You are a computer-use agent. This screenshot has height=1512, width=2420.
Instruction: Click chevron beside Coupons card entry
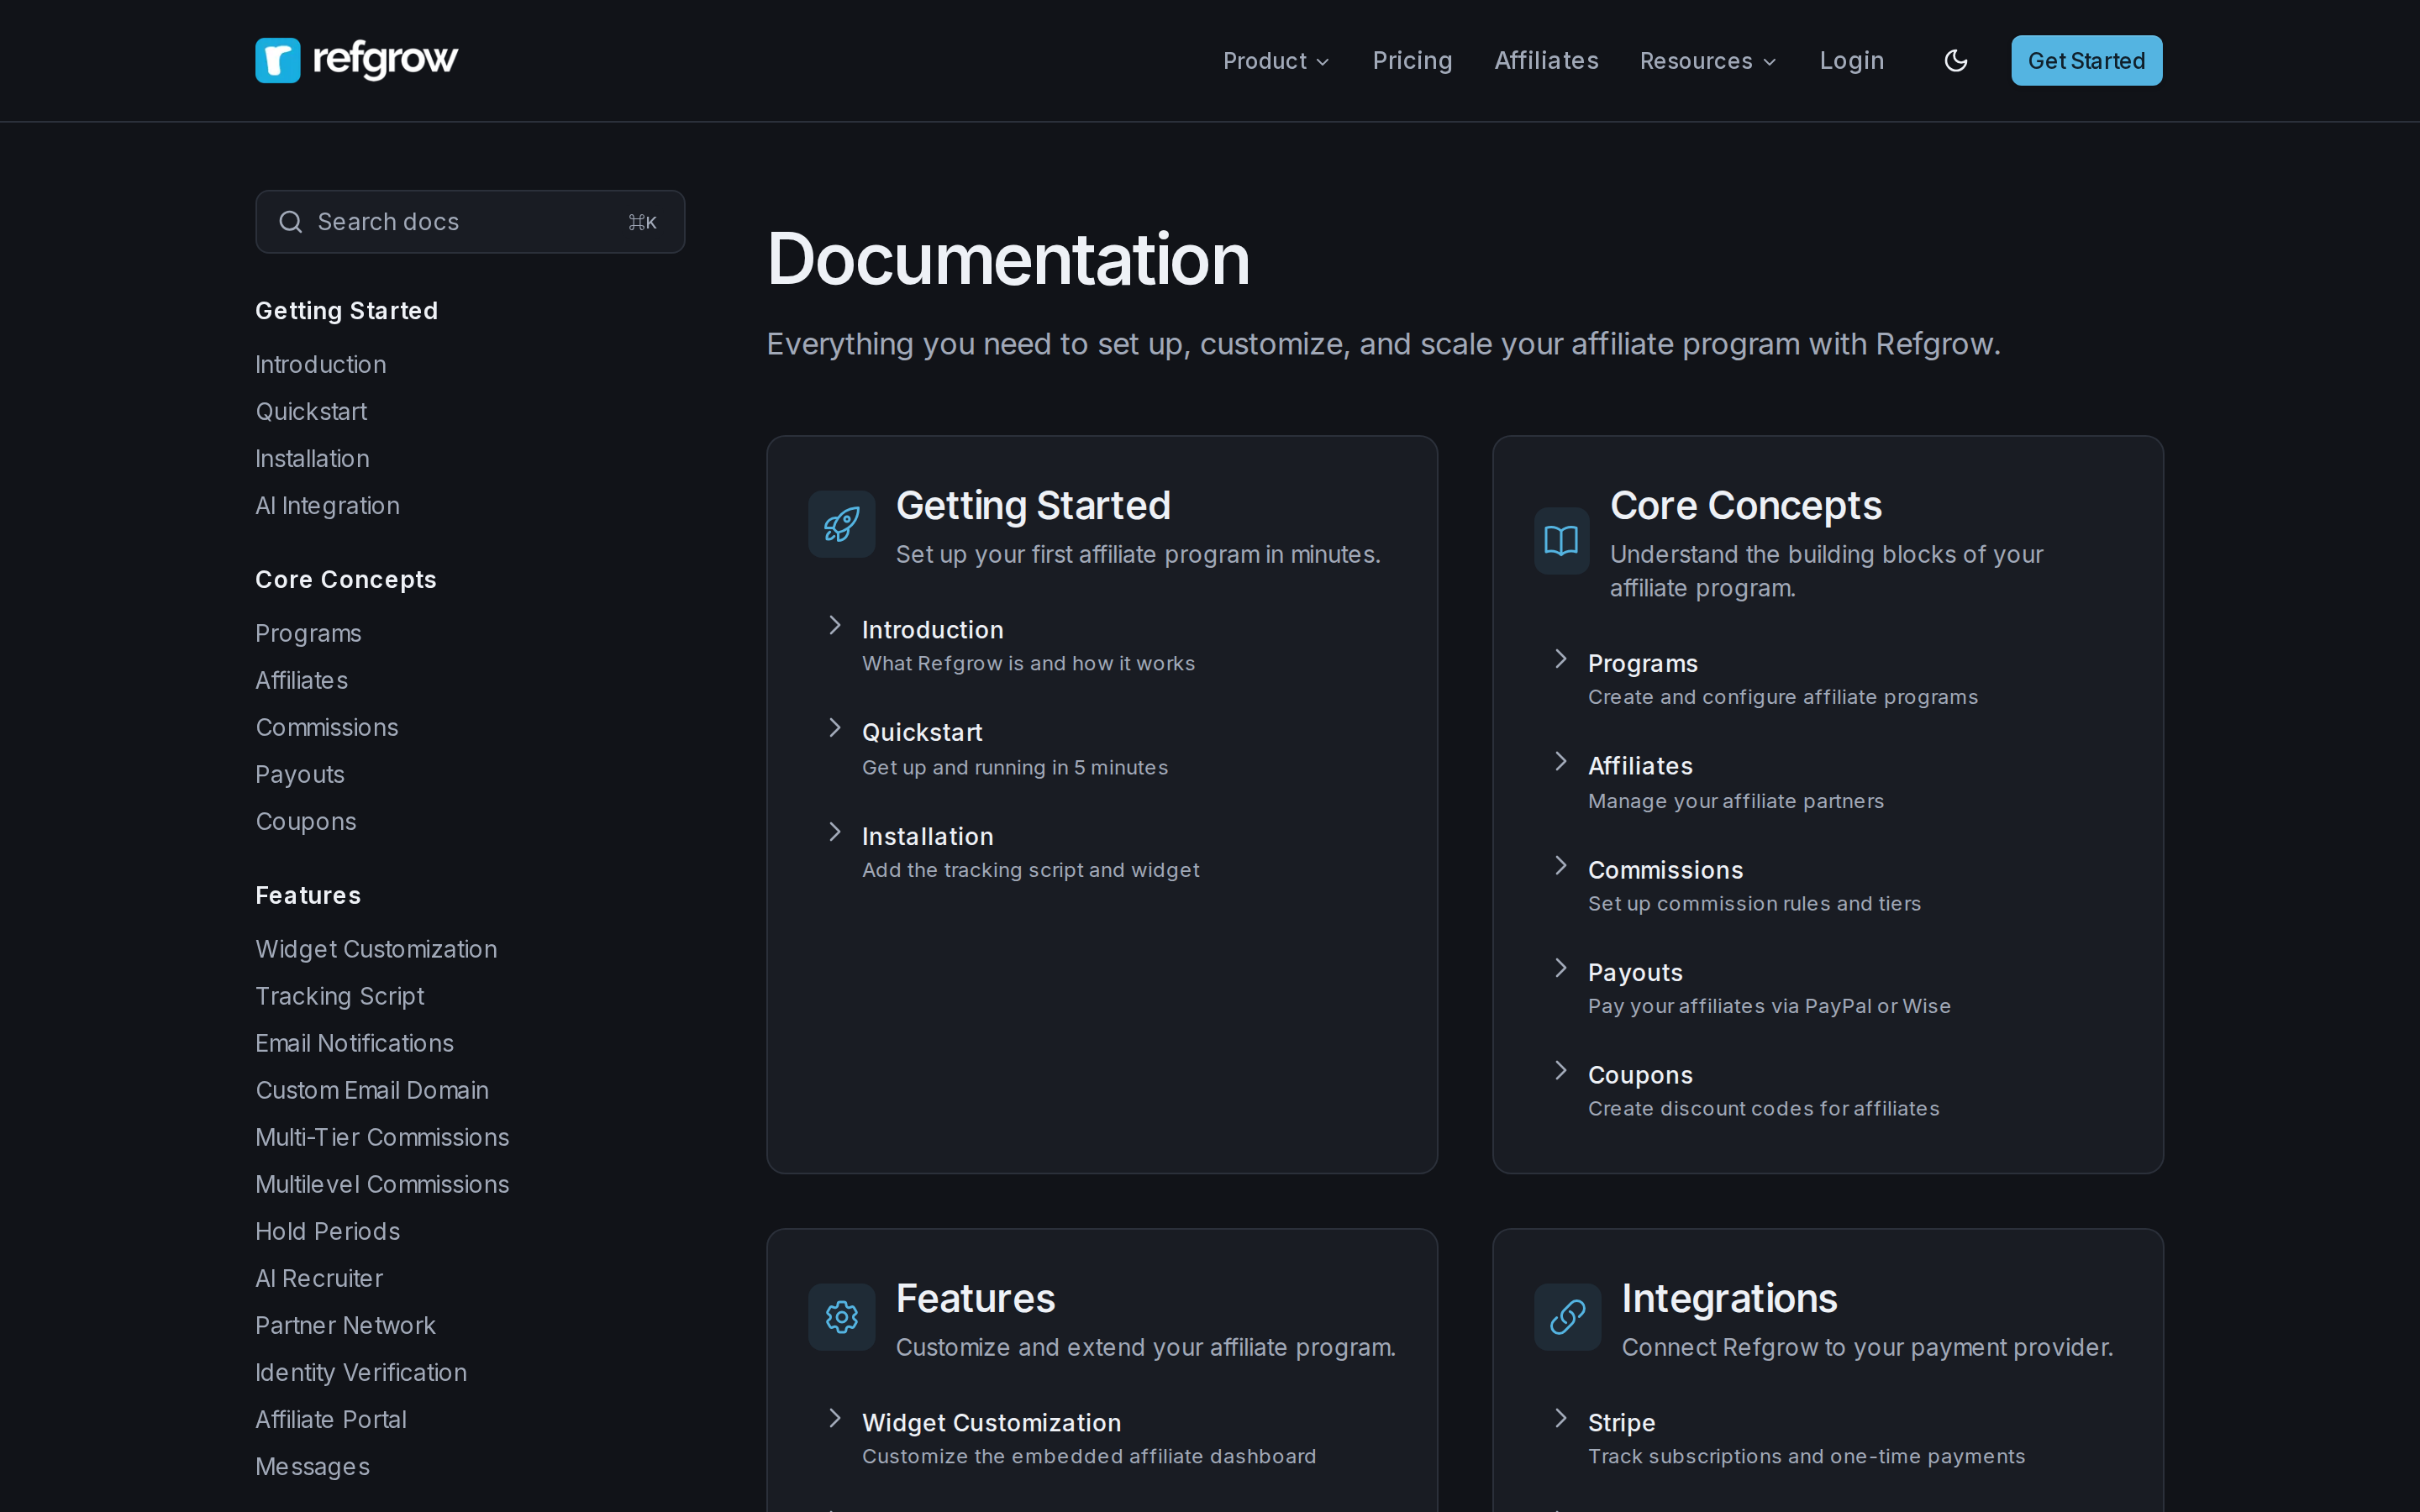(x=1561, y=1071)
